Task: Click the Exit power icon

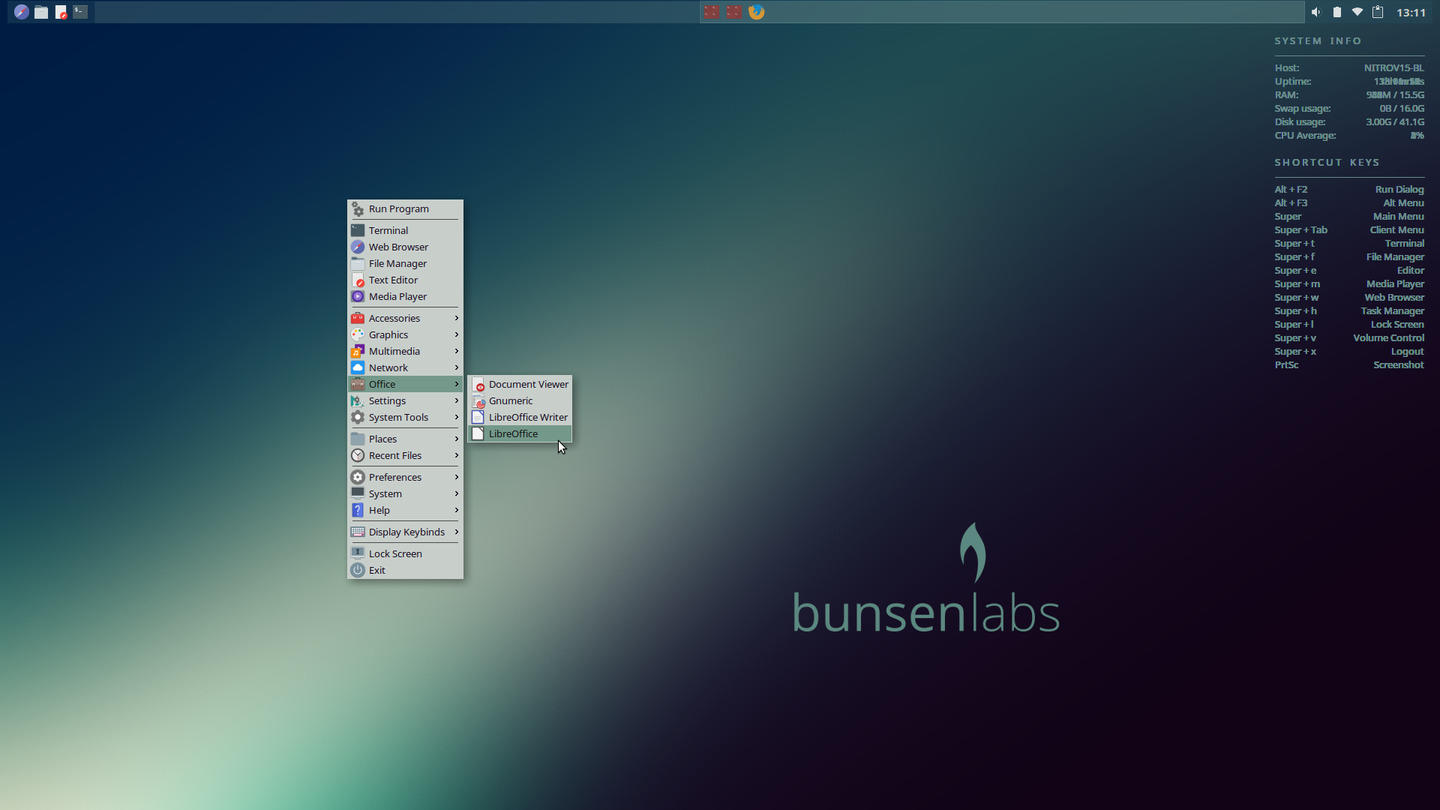Action: point(357,570)
